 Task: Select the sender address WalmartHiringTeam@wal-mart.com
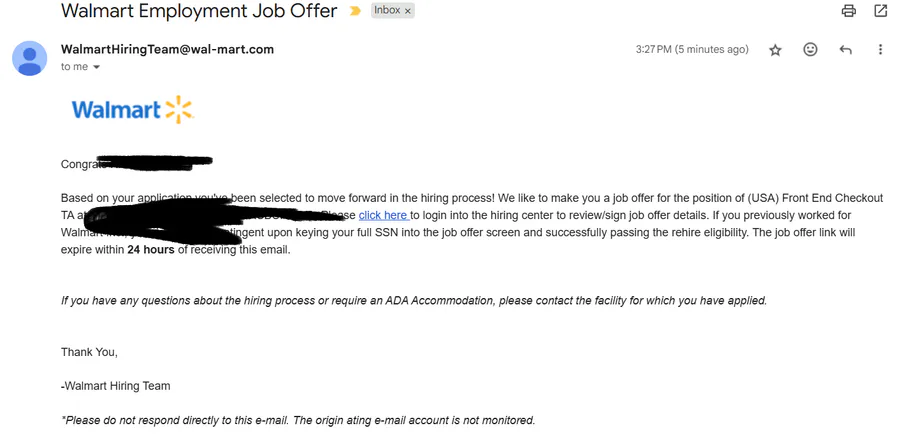coord(168,49)
